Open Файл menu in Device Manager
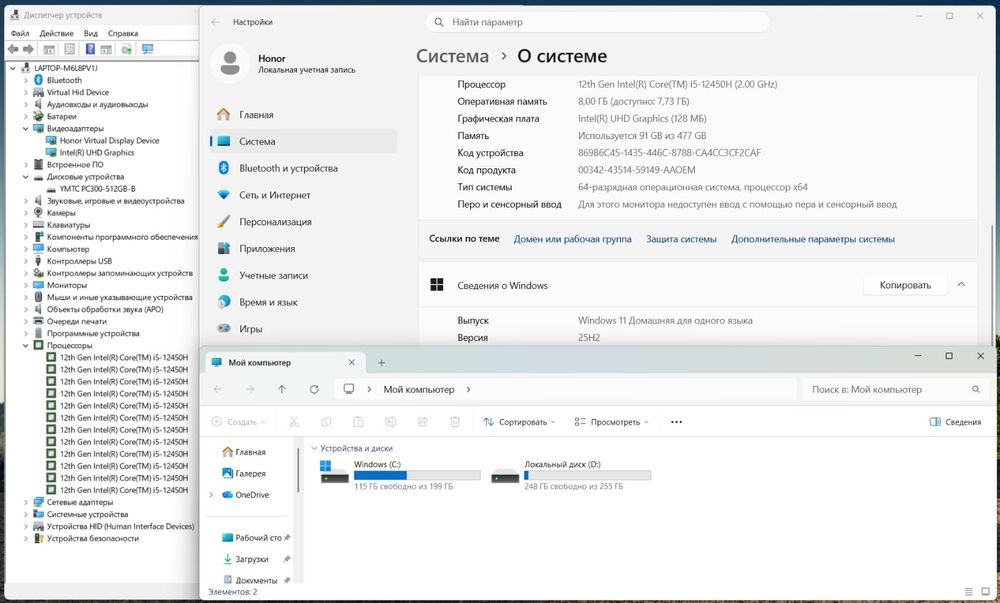The image size is (1000, 603). (x=20, y=33)
